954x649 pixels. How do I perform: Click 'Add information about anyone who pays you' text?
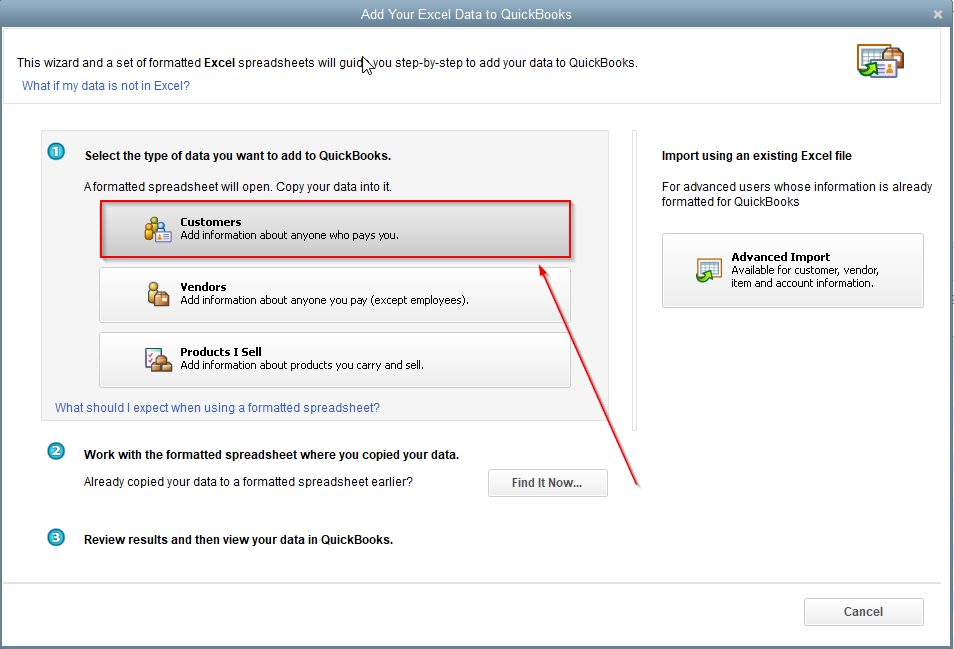coord(290,235)
